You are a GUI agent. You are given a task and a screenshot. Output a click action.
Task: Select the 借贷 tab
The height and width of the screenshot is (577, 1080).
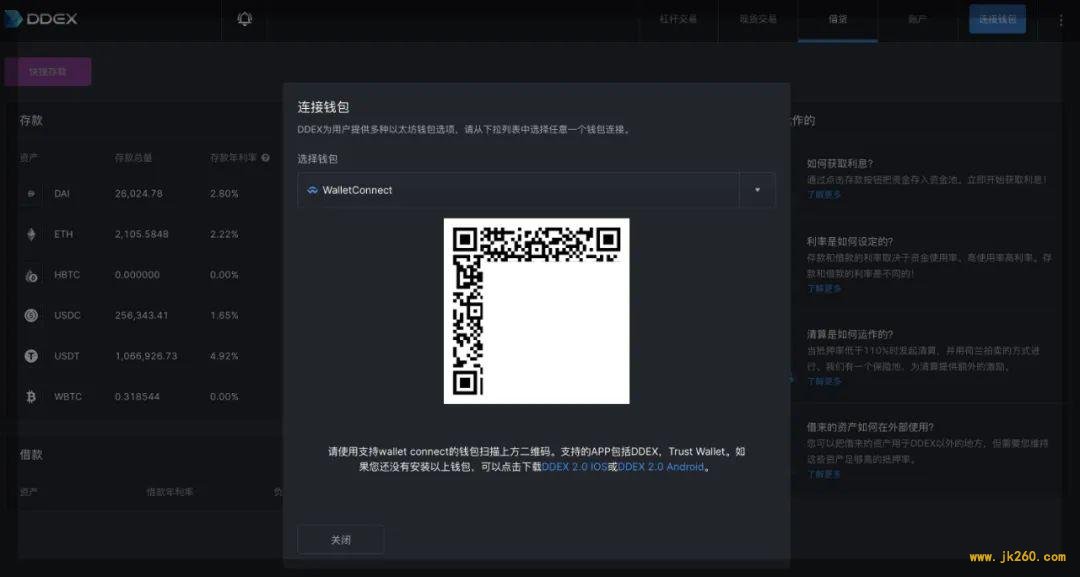coord(838,19)
